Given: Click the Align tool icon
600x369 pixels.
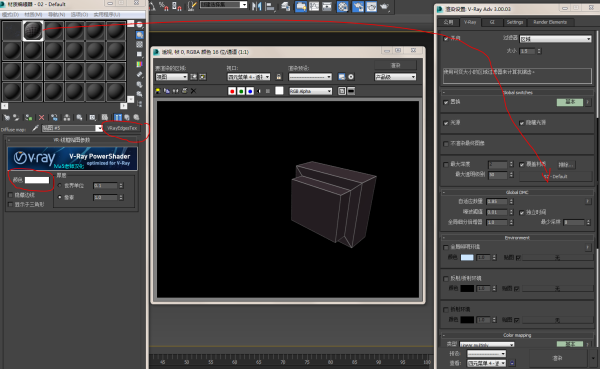Looking at the screenshot, I should 270,6.
